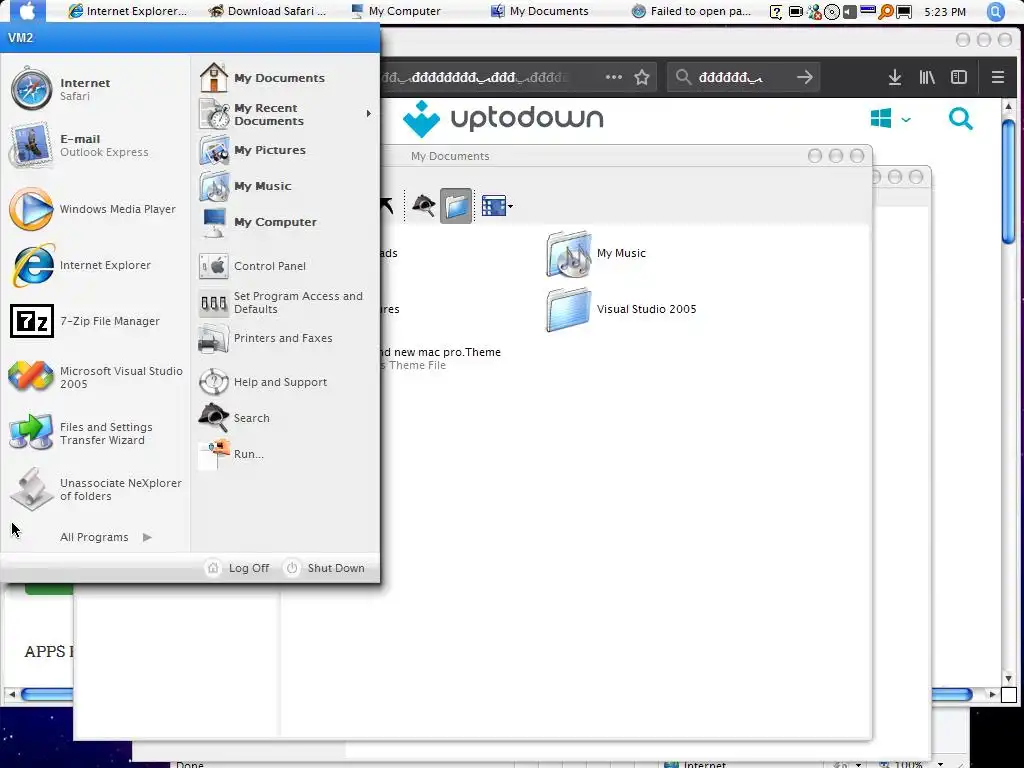Viewport: 1024px width, 768px height.
Task: Click the orange magnifier tray icon
Action: 886,12
